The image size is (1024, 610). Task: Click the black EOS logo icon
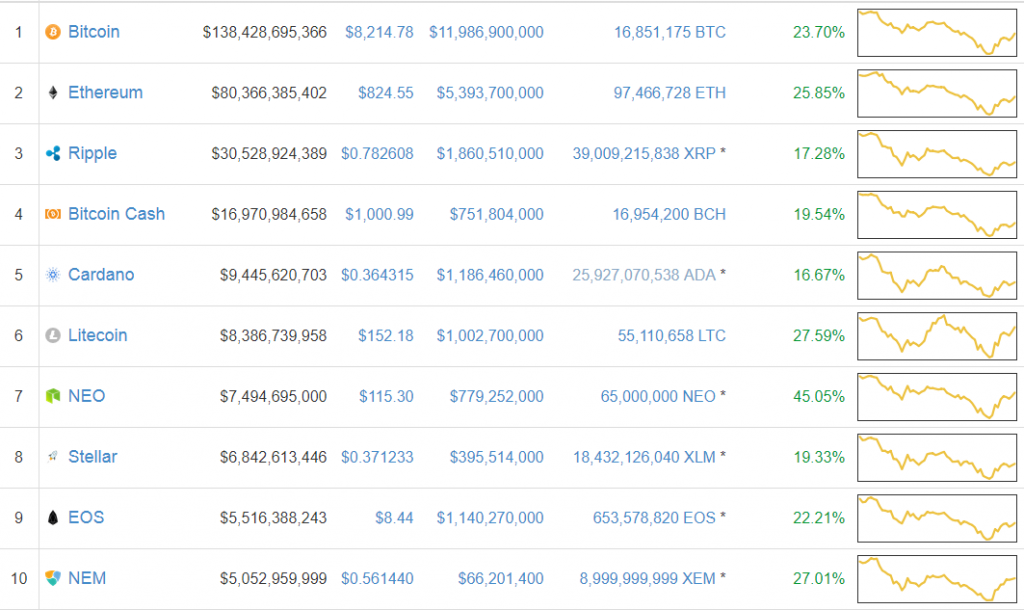[53, 517]
